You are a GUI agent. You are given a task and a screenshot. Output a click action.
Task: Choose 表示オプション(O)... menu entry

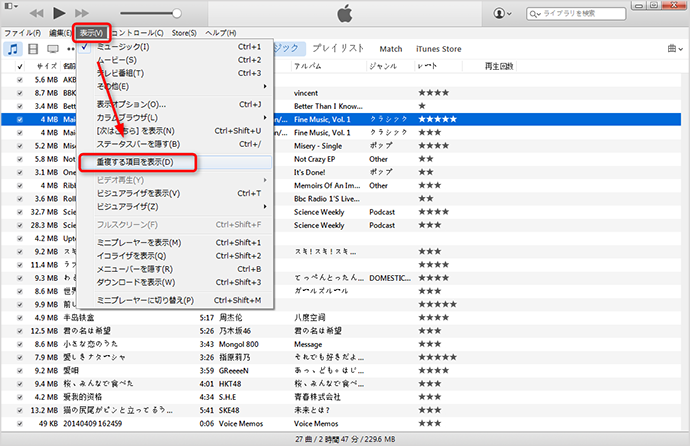(175, 104)
